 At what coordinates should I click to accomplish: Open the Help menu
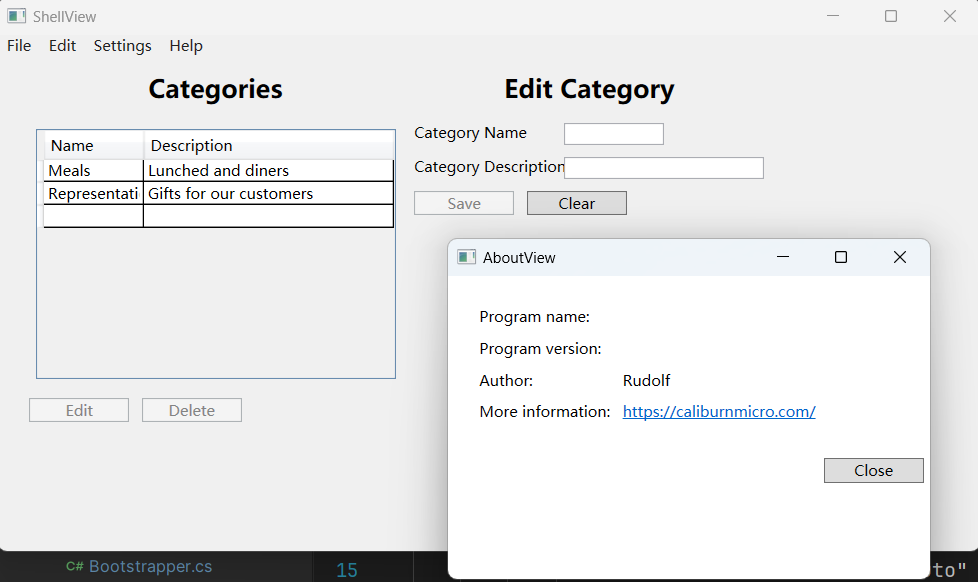point(186,46)
